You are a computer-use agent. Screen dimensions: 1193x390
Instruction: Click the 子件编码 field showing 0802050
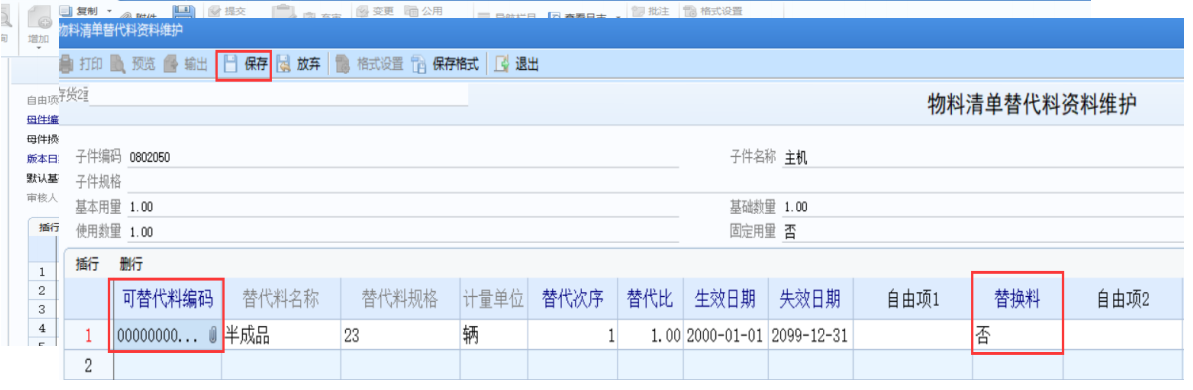point(403,157)
